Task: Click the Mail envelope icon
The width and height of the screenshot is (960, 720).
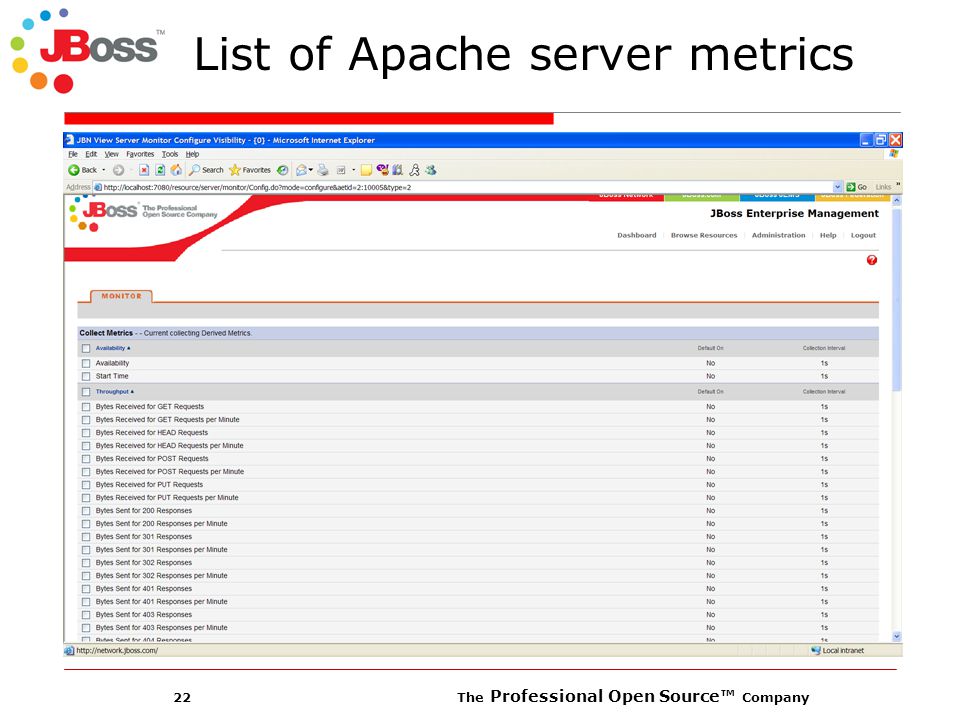Action: 301,170
